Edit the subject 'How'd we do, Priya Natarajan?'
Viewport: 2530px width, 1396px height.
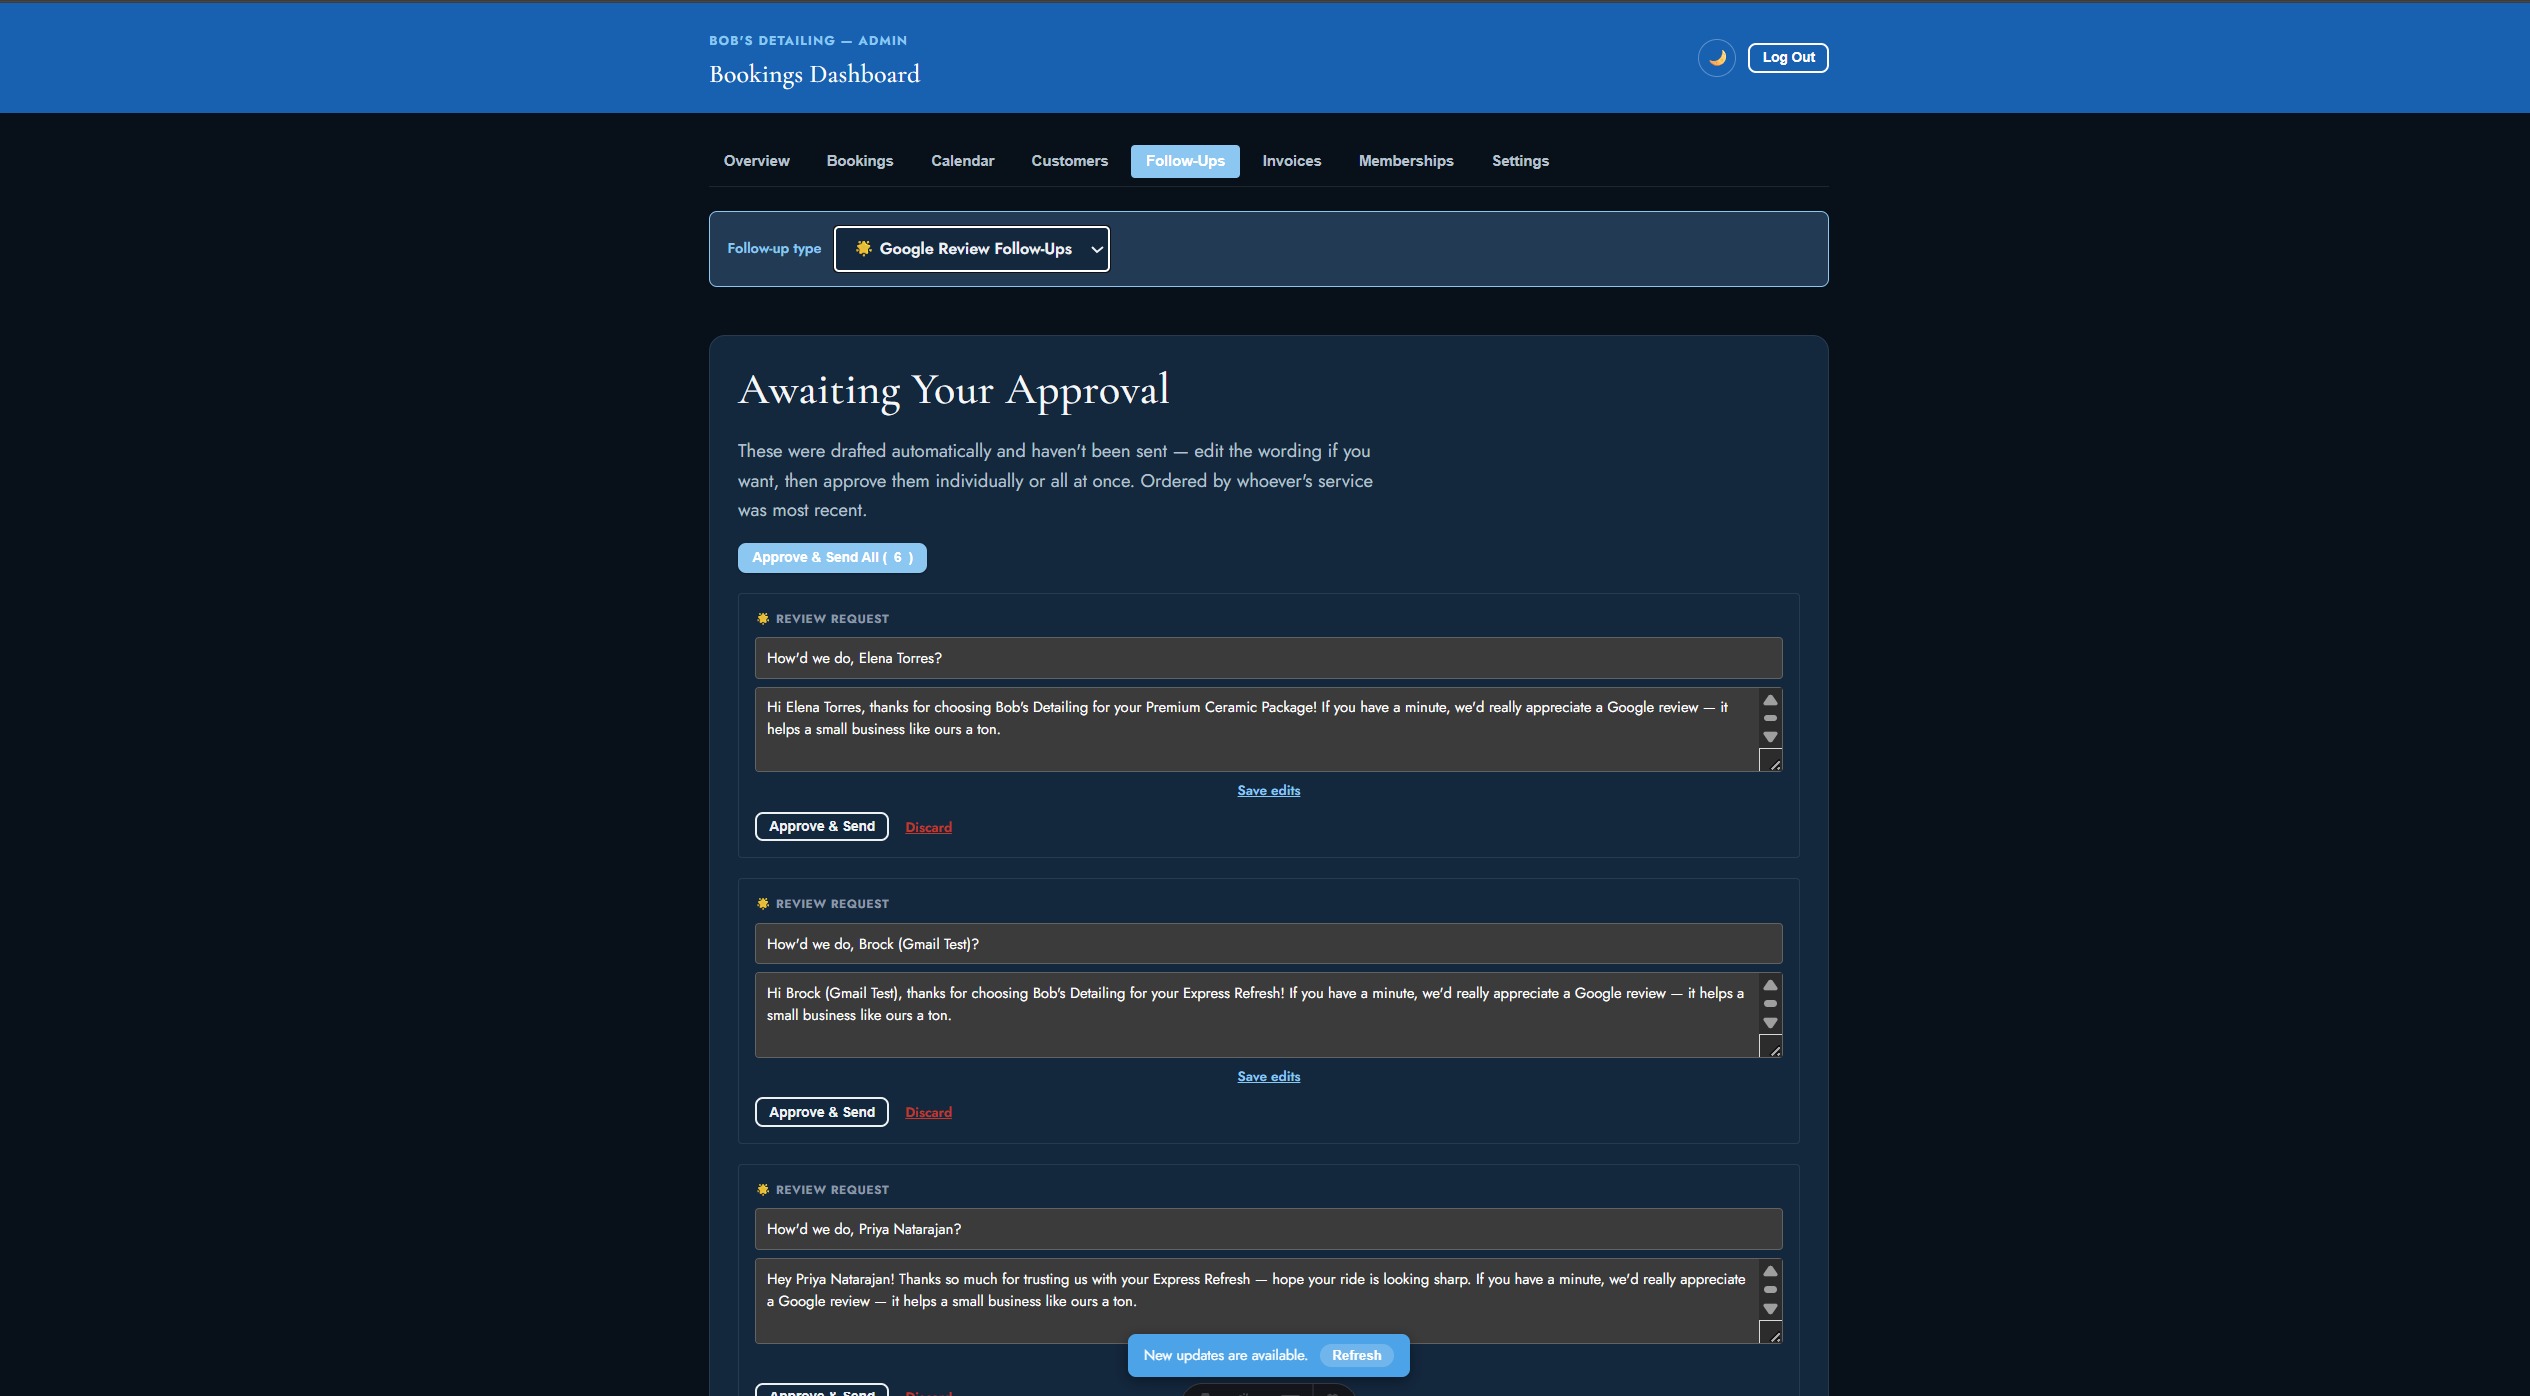point(1268,1229)
